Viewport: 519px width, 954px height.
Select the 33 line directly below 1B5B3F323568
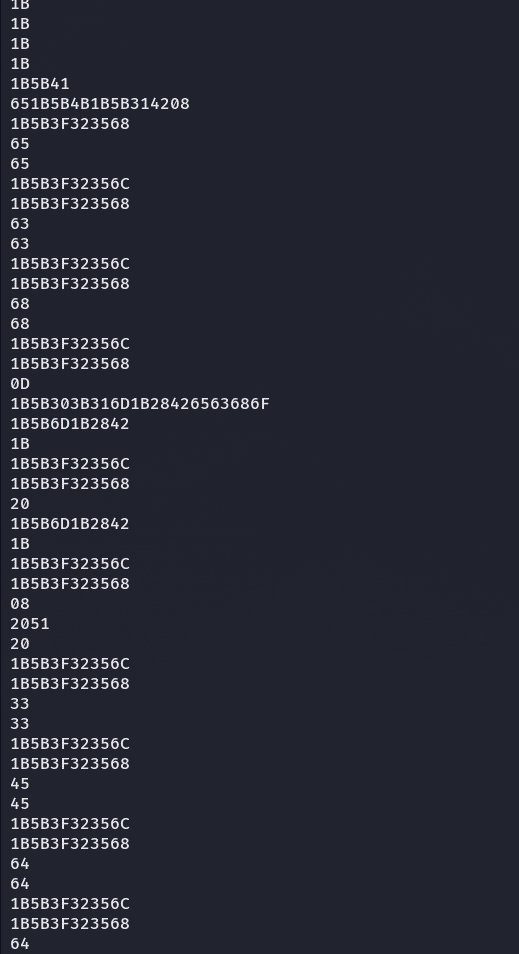tap(20, 704)
